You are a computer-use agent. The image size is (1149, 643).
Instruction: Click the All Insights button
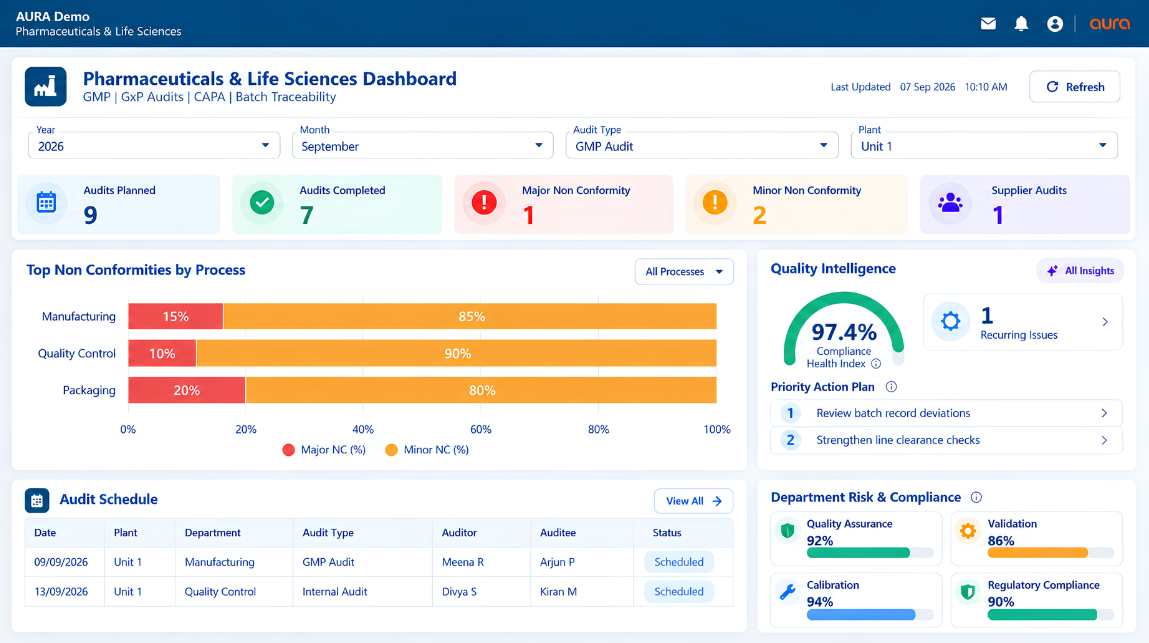pos(1080,271)
